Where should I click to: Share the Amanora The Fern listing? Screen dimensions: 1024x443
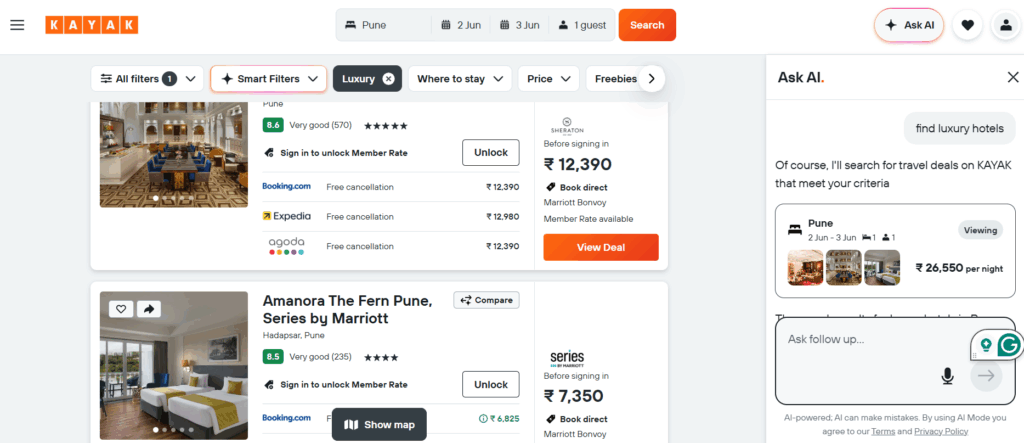pyautogui.click(x=149, y=308)
